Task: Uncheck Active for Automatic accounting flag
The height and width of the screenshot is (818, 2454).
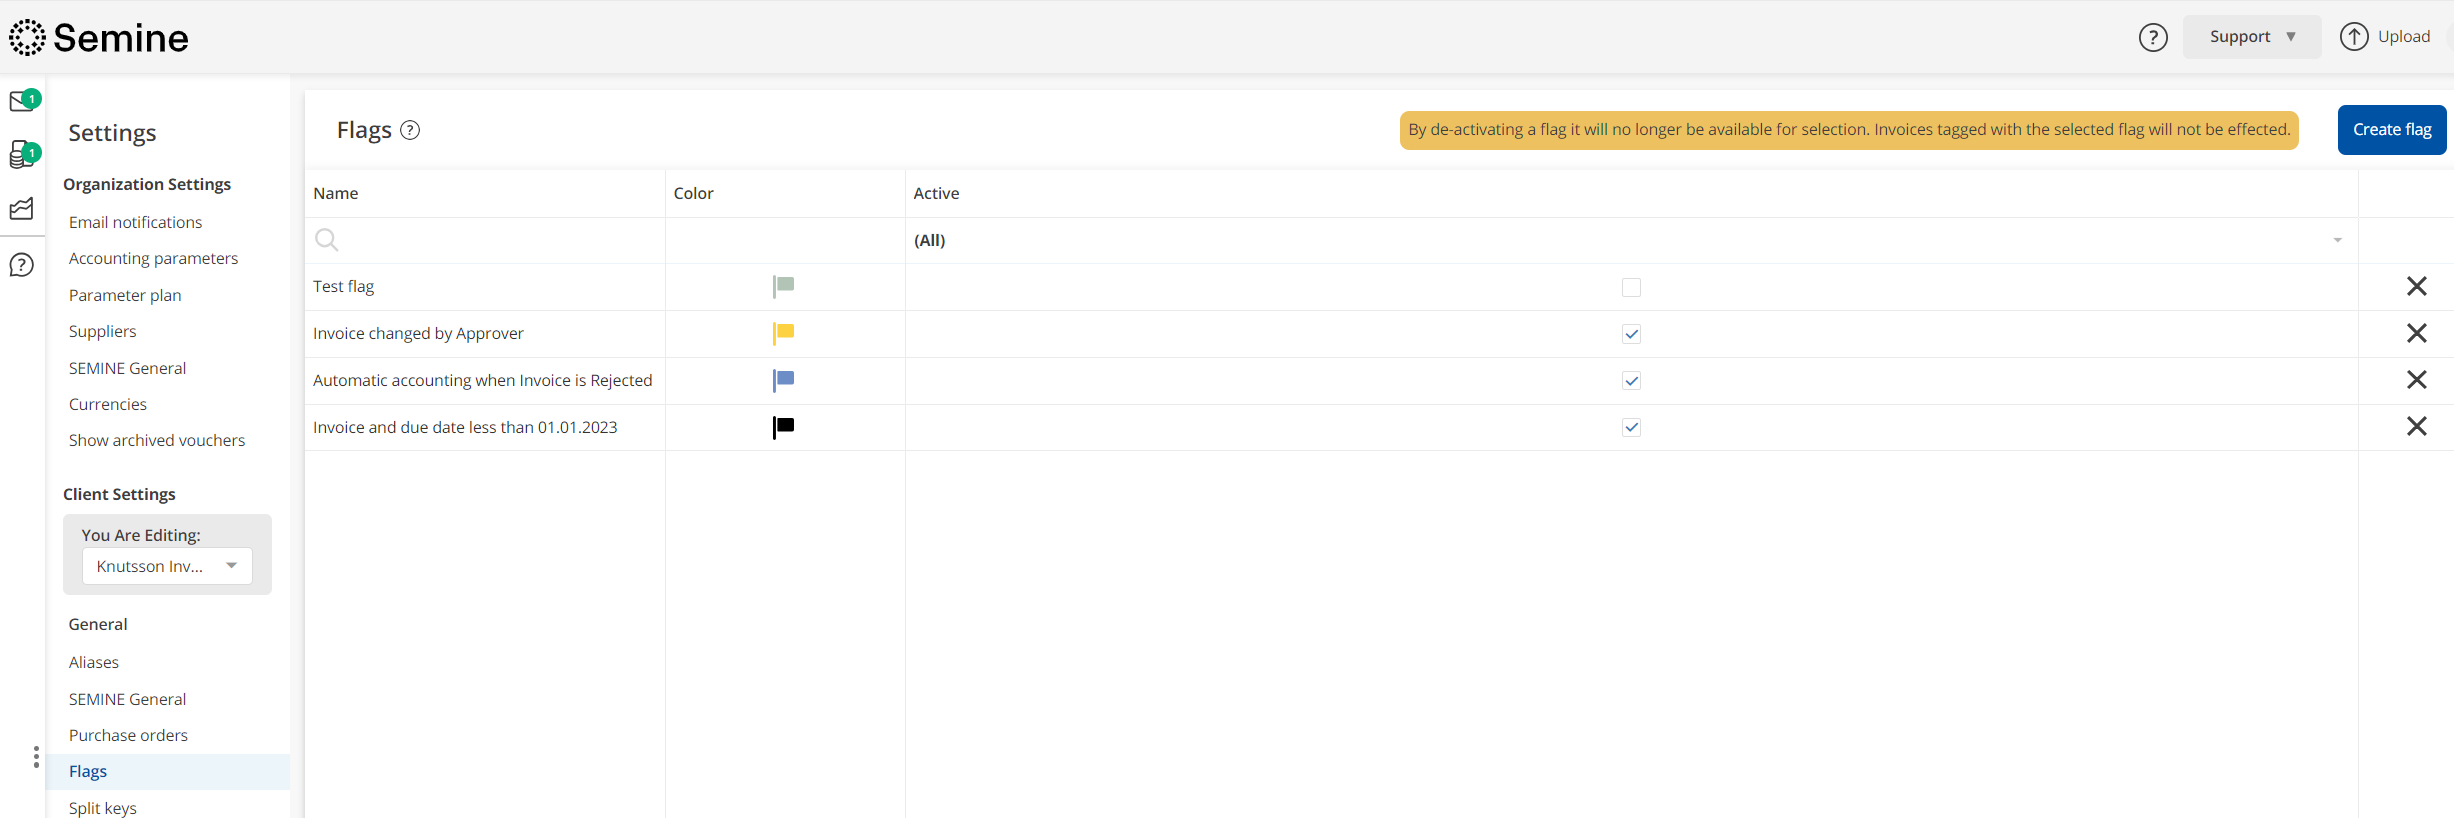Action: 1631,381
